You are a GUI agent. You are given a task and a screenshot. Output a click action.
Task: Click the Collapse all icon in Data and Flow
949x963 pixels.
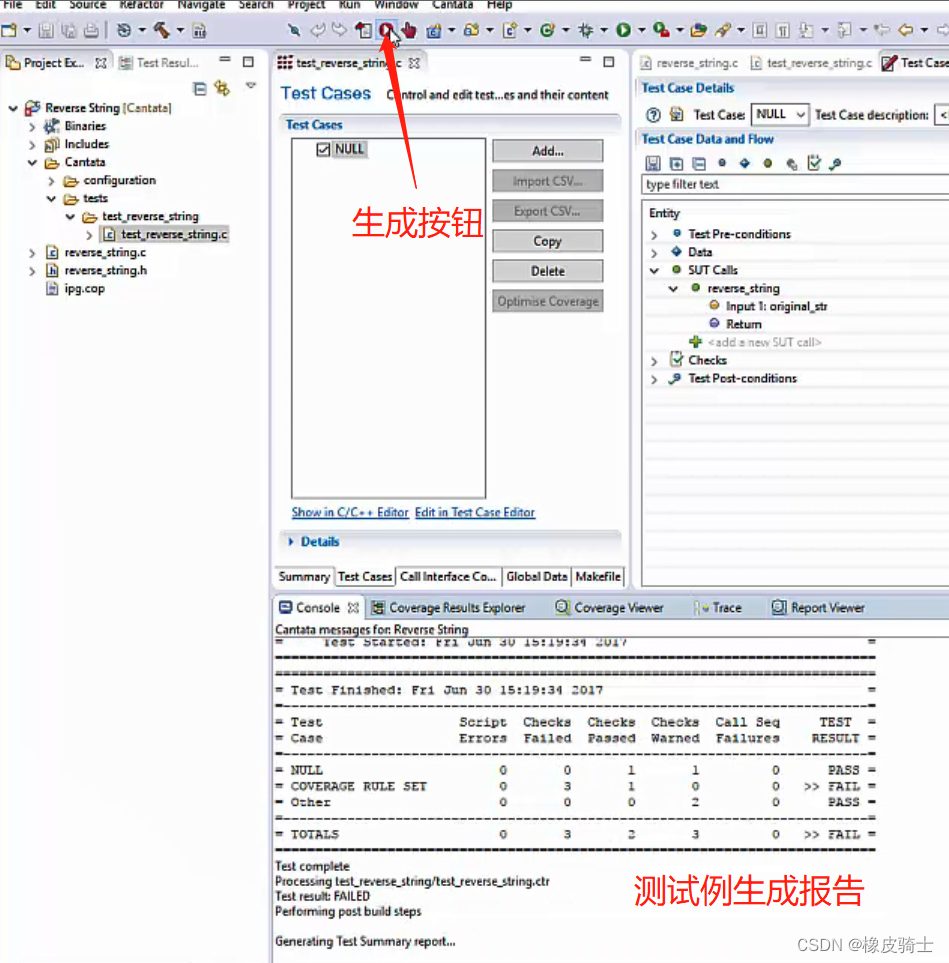coord(699,163)
